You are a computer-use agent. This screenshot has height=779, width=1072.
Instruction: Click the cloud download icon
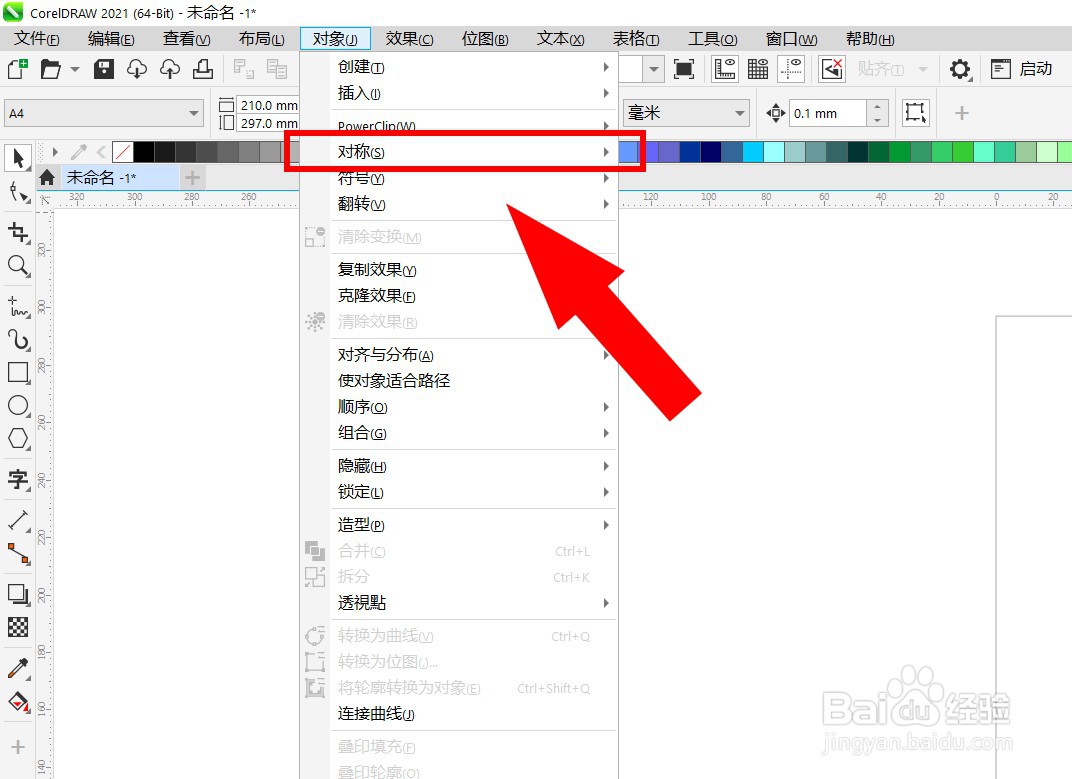pyautogui.click(x=137, y=69)
